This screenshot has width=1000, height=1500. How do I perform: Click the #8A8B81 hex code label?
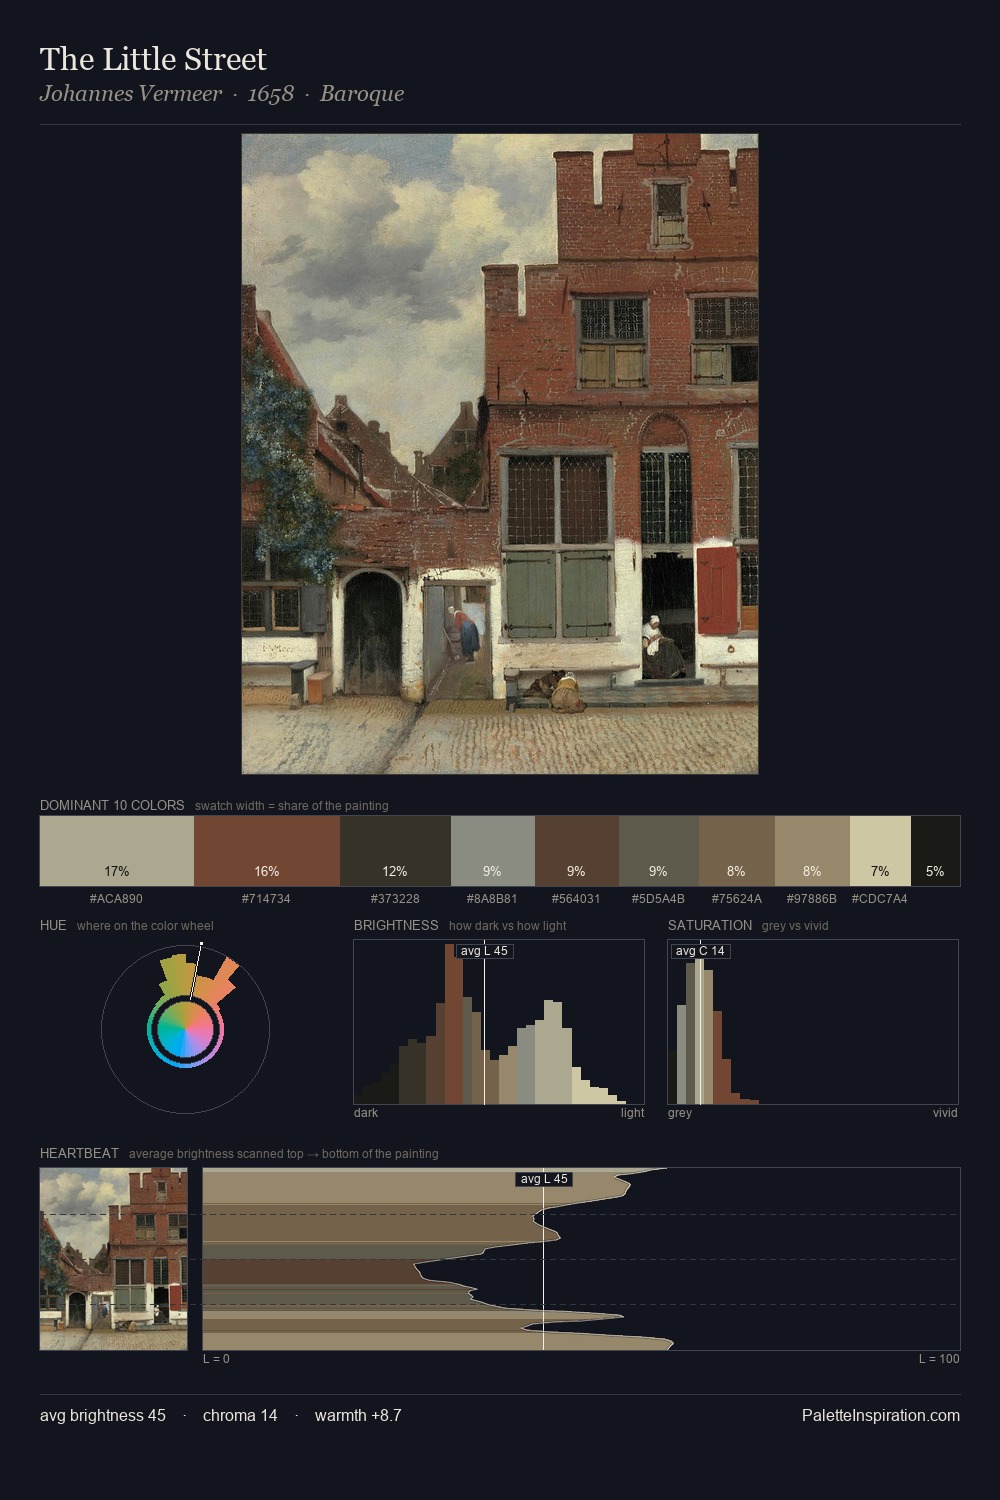coord(492,899)
